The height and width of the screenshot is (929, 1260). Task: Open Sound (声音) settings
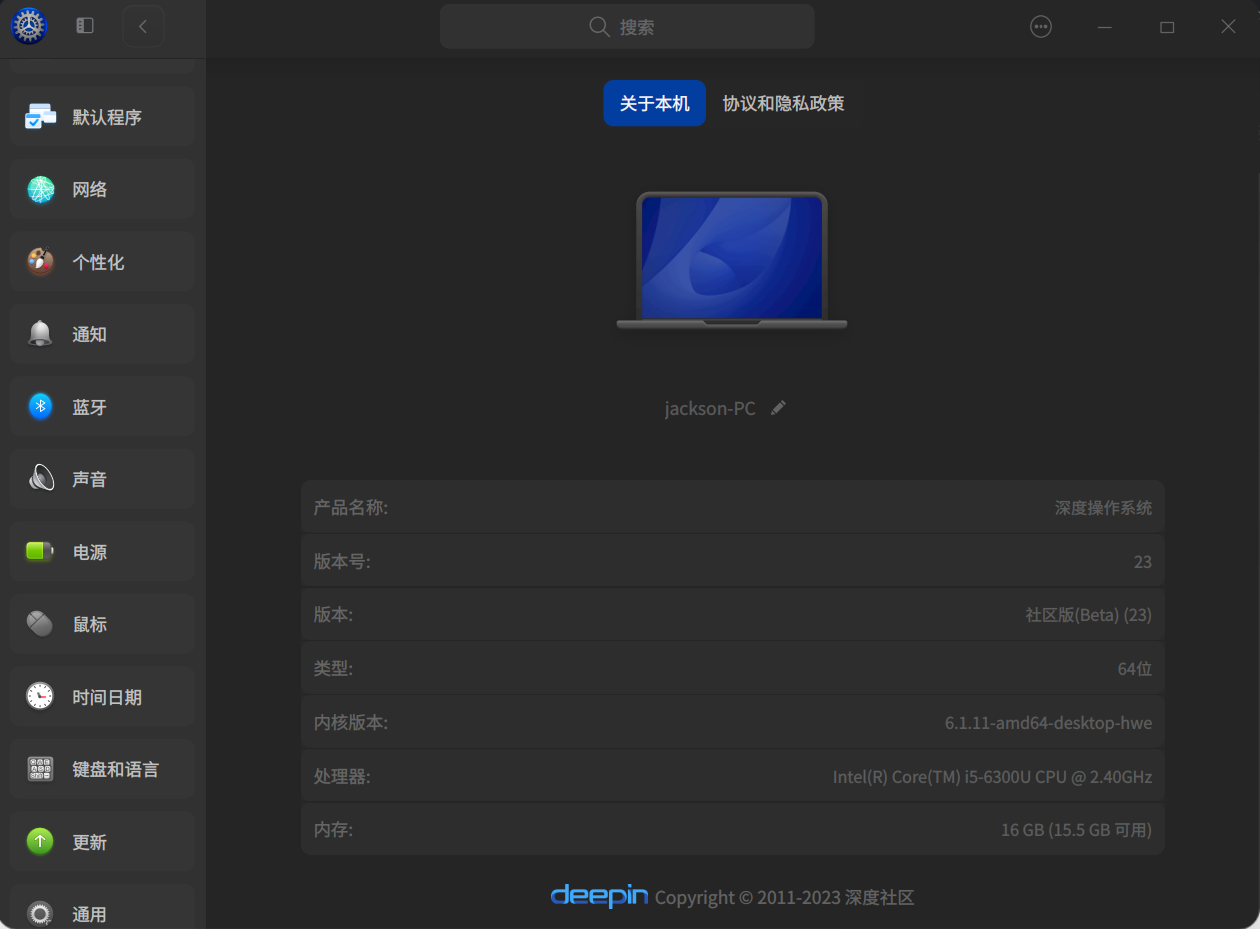tap(102, 479)
